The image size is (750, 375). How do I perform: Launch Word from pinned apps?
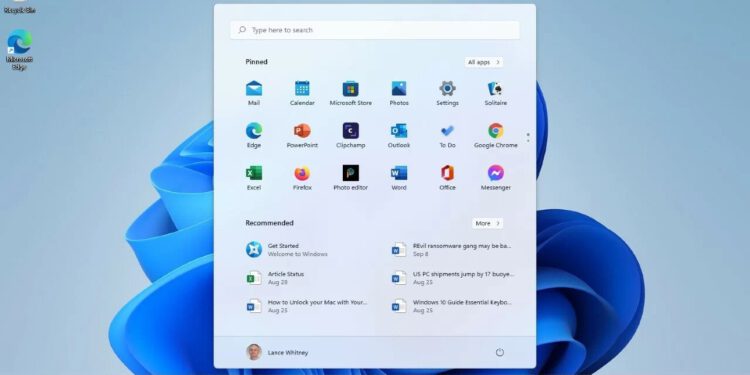point(399,178)
